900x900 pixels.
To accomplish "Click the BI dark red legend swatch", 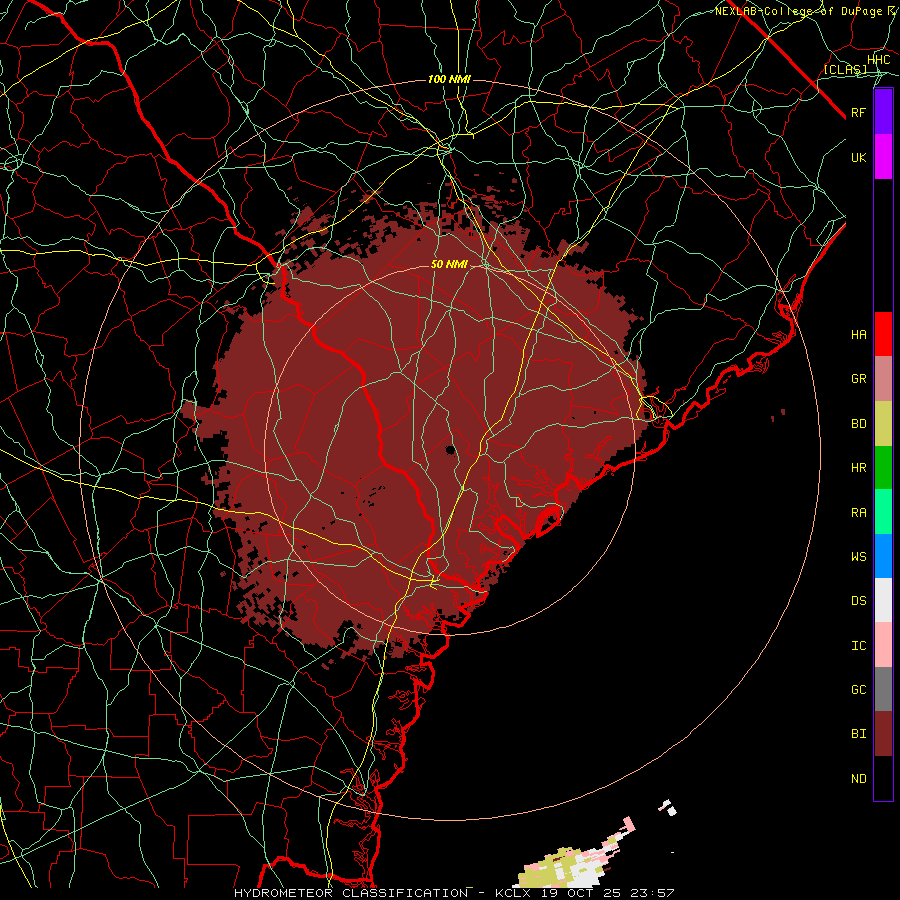I will pos(883,734).
